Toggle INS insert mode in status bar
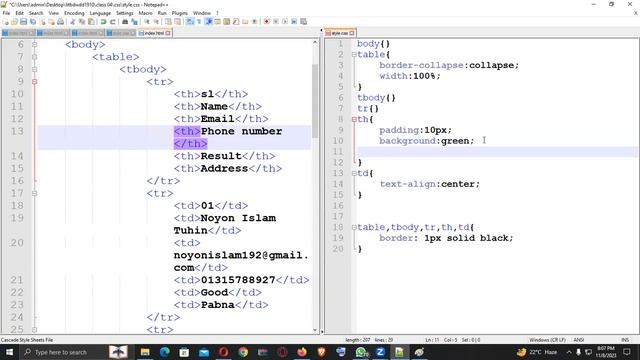This screenshot has width=640, height=360. tap(625, 340)
